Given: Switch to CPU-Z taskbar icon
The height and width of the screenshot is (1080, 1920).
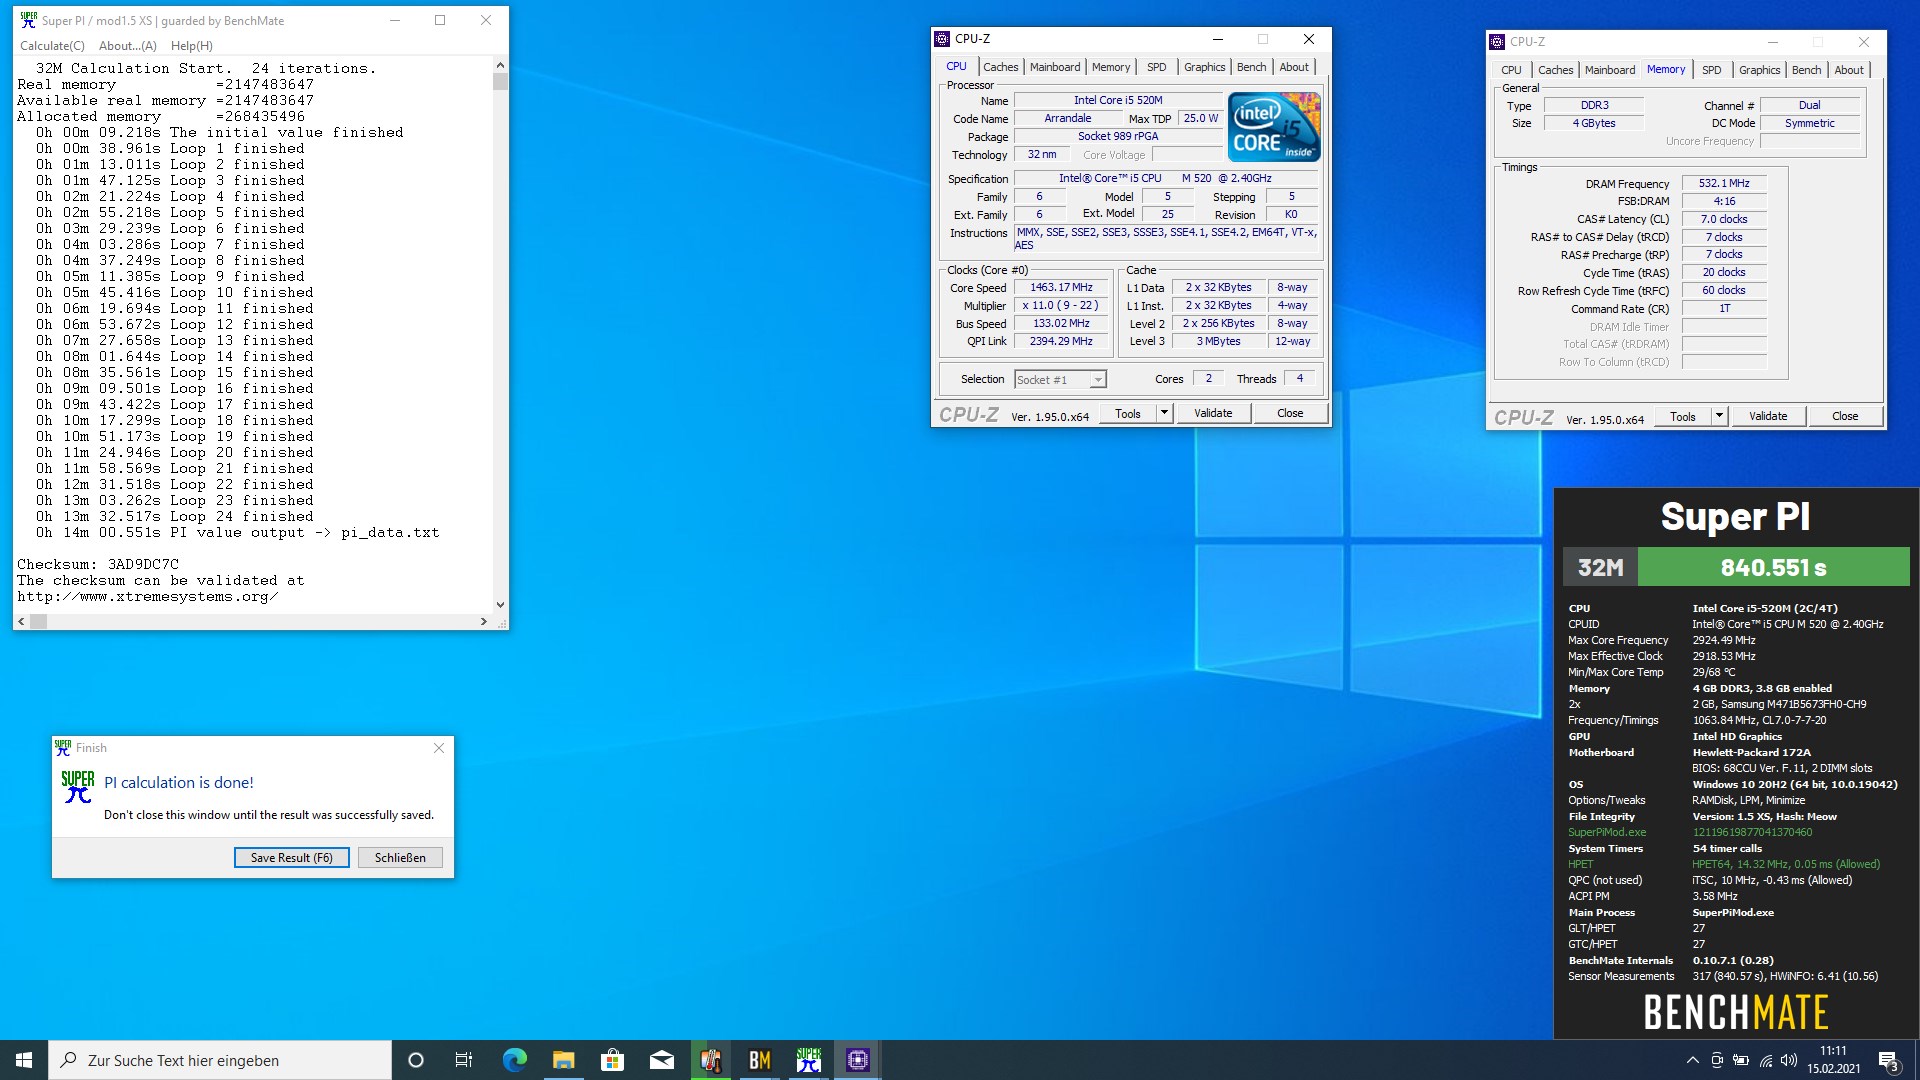Looking at the screenshot, I should click(858, 1060).
